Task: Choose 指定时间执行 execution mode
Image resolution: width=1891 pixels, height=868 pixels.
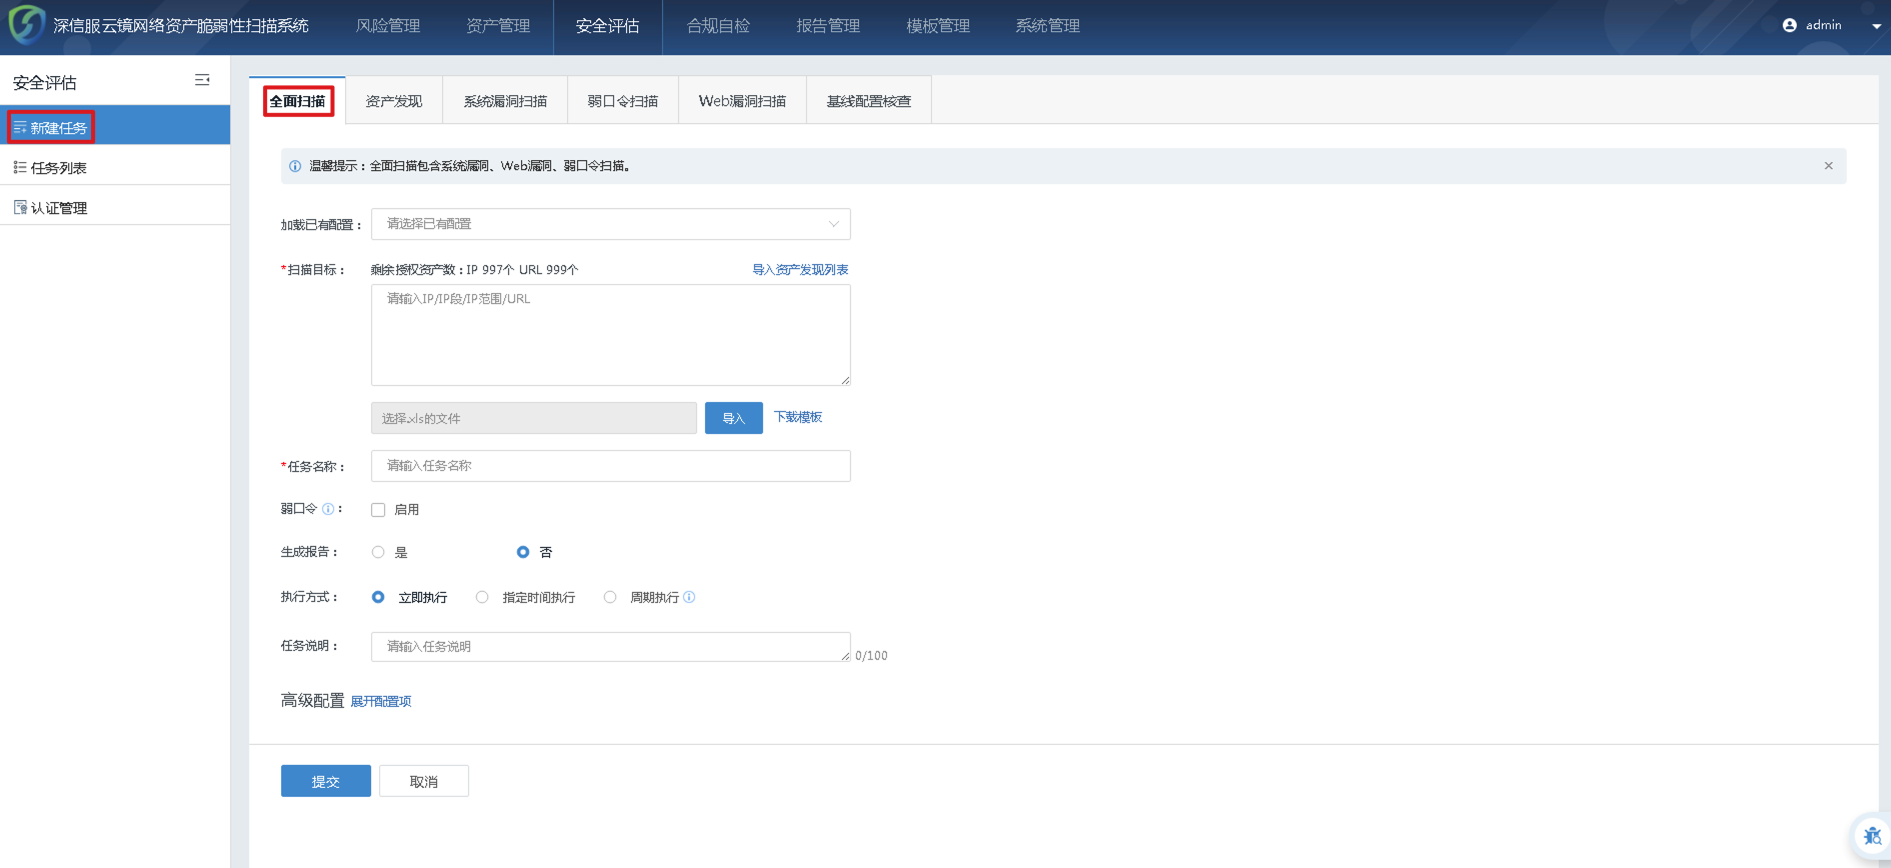Action: tap(482, 597)
